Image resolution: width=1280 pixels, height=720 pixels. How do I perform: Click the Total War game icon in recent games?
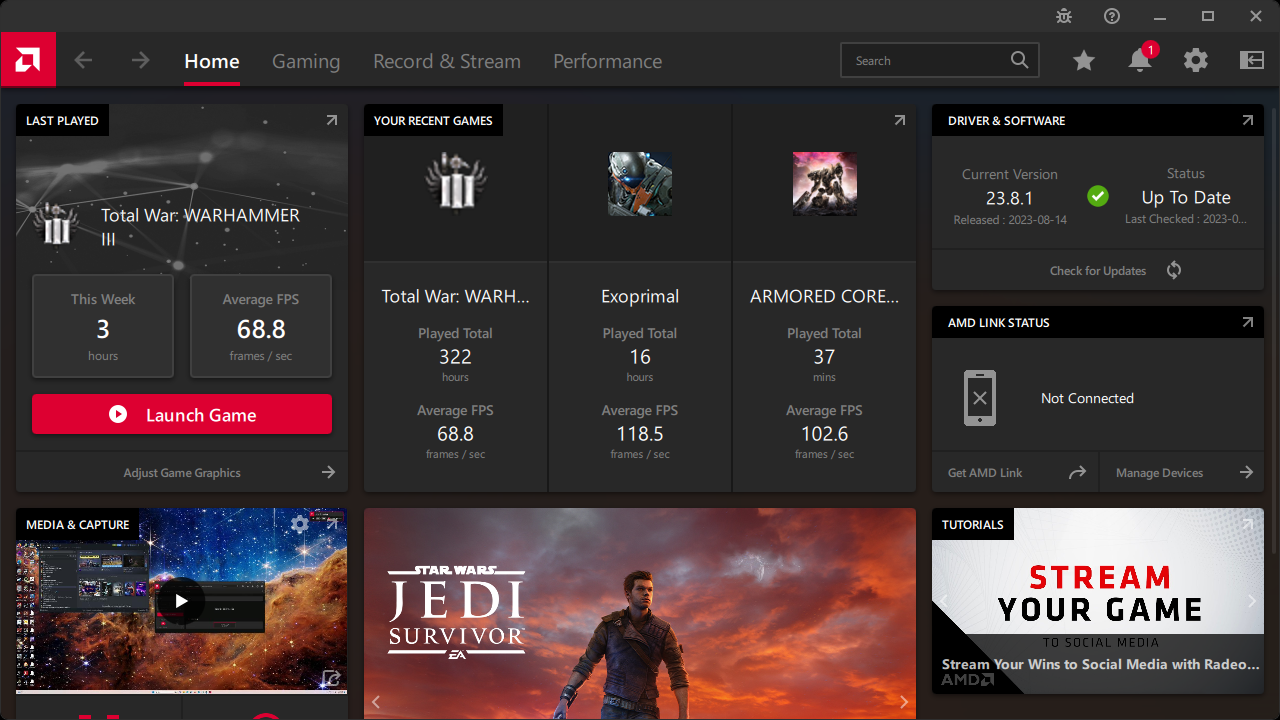(x=455, y=183)
